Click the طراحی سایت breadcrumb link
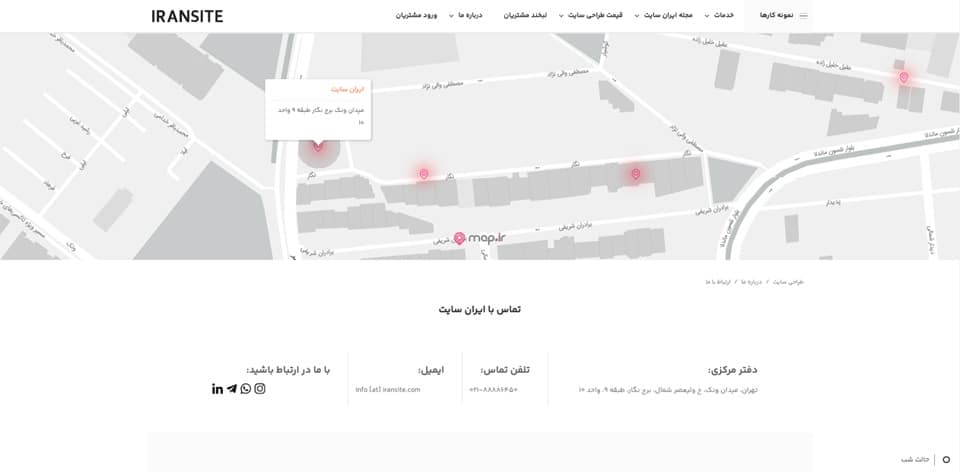The height and width of the screenshot is (472, 960). click(x=788, y=282)
